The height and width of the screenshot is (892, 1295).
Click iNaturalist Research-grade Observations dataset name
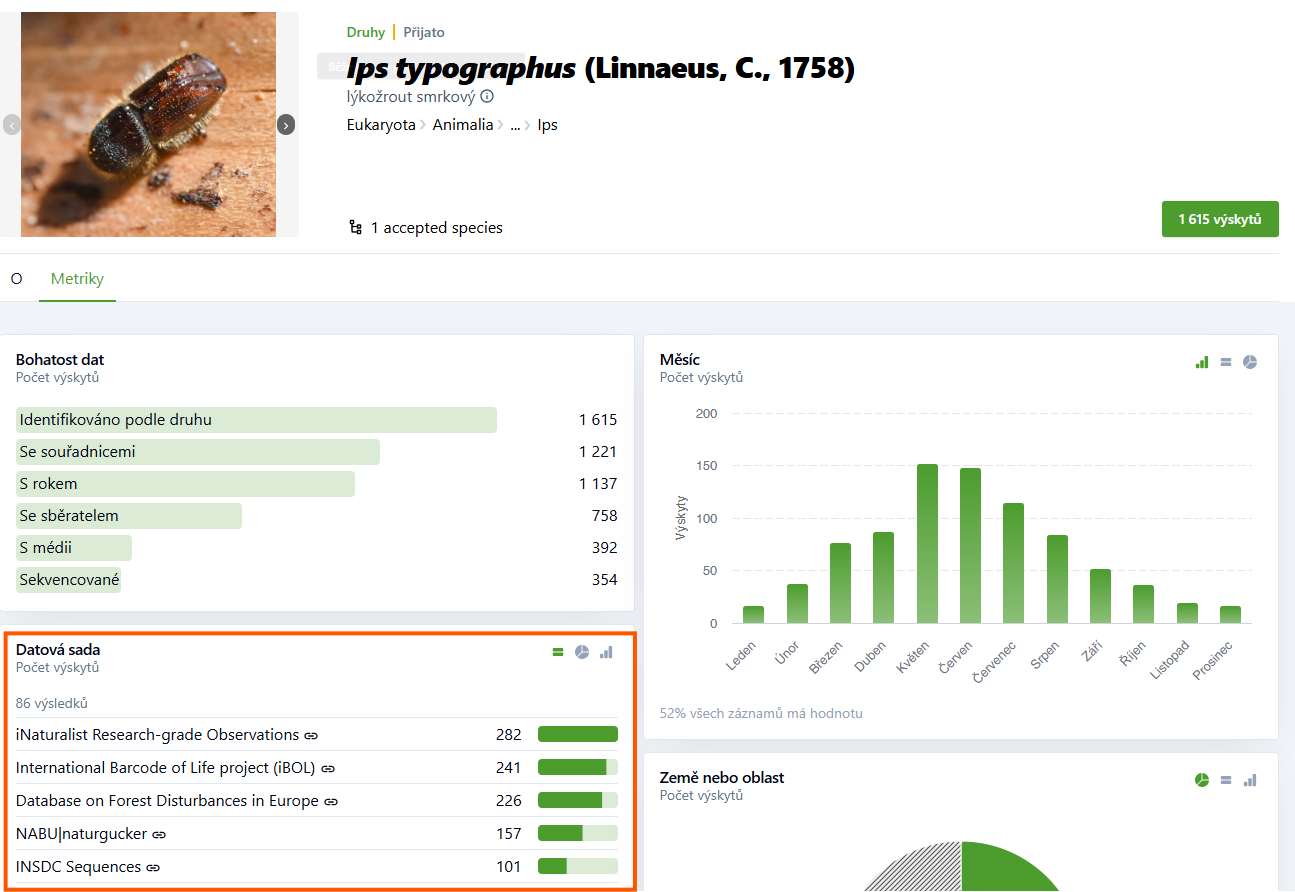[158, 735]
